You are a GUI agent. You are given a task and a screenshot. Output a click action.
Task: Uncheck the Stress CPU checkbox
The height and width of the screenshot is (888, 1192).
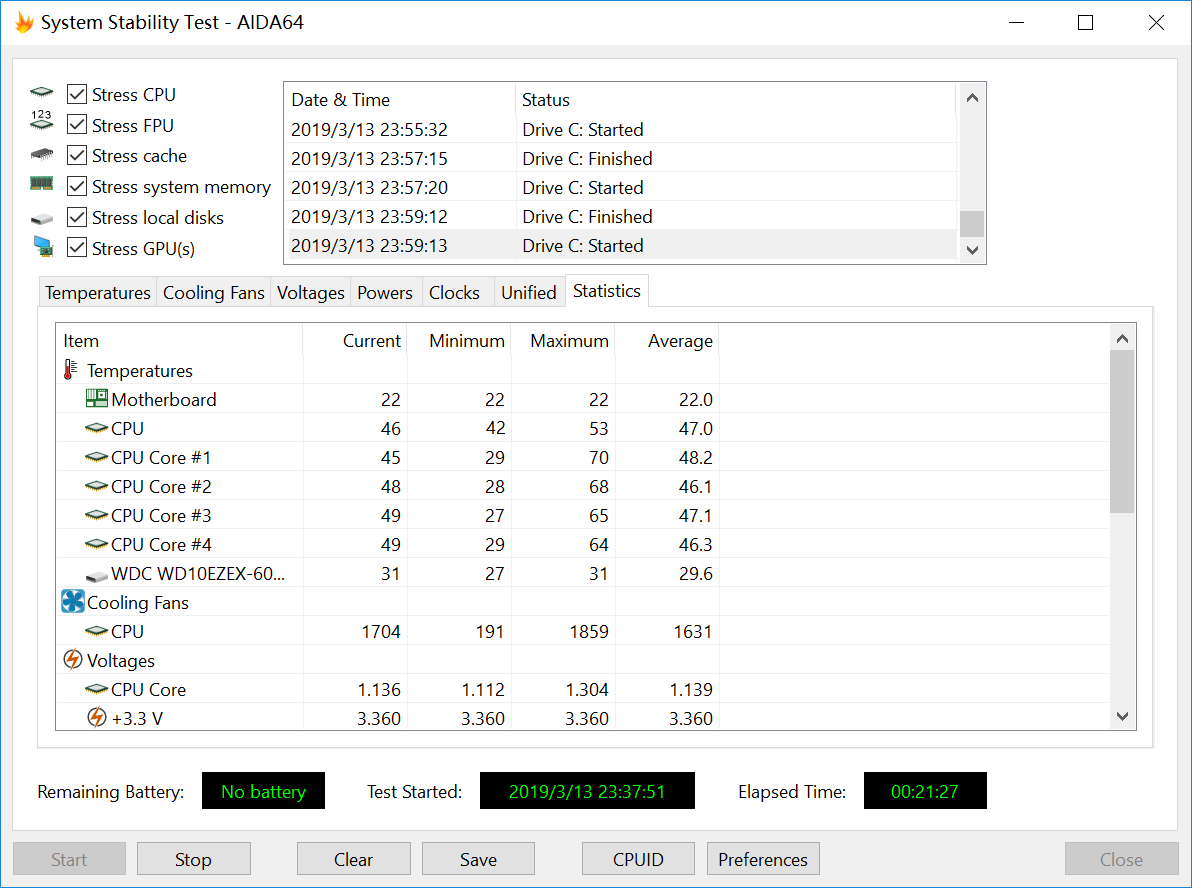click(77, 95)
